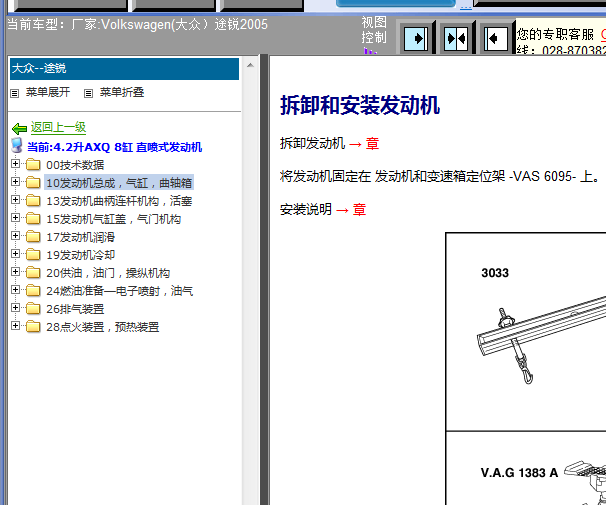Click the V.A.G 1383 A illustration

585,482
